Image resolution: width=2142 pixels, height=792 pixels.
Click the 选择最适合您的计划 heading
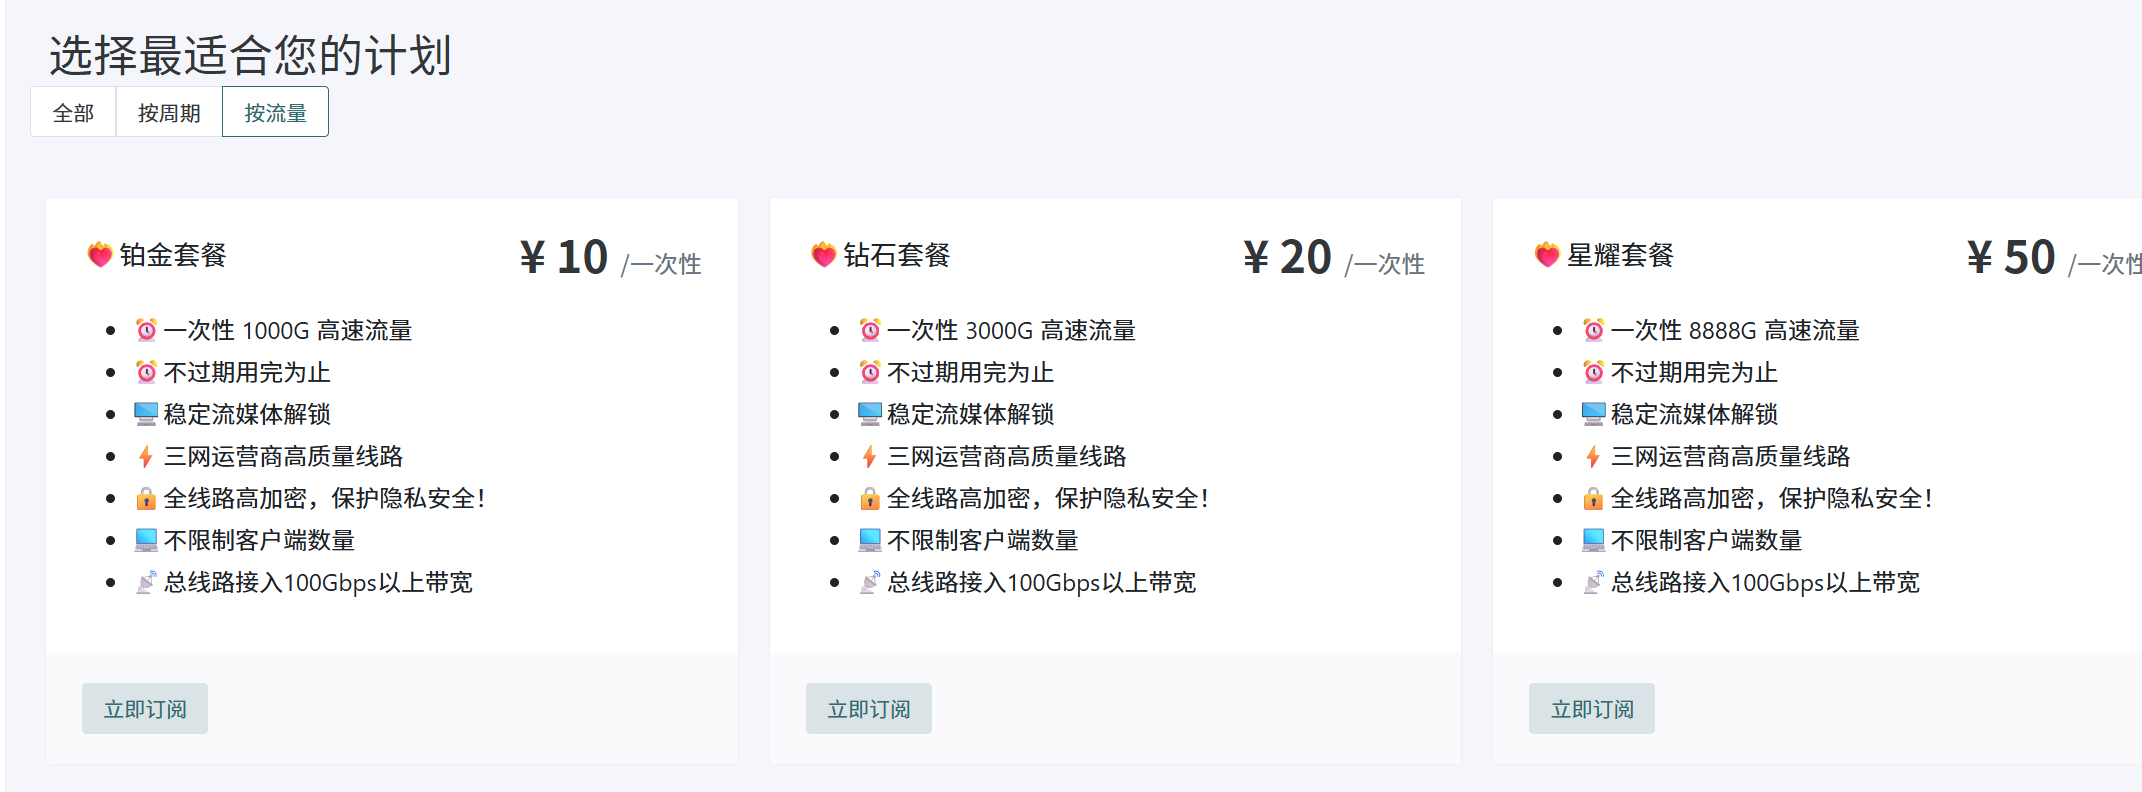click(250, 55)
